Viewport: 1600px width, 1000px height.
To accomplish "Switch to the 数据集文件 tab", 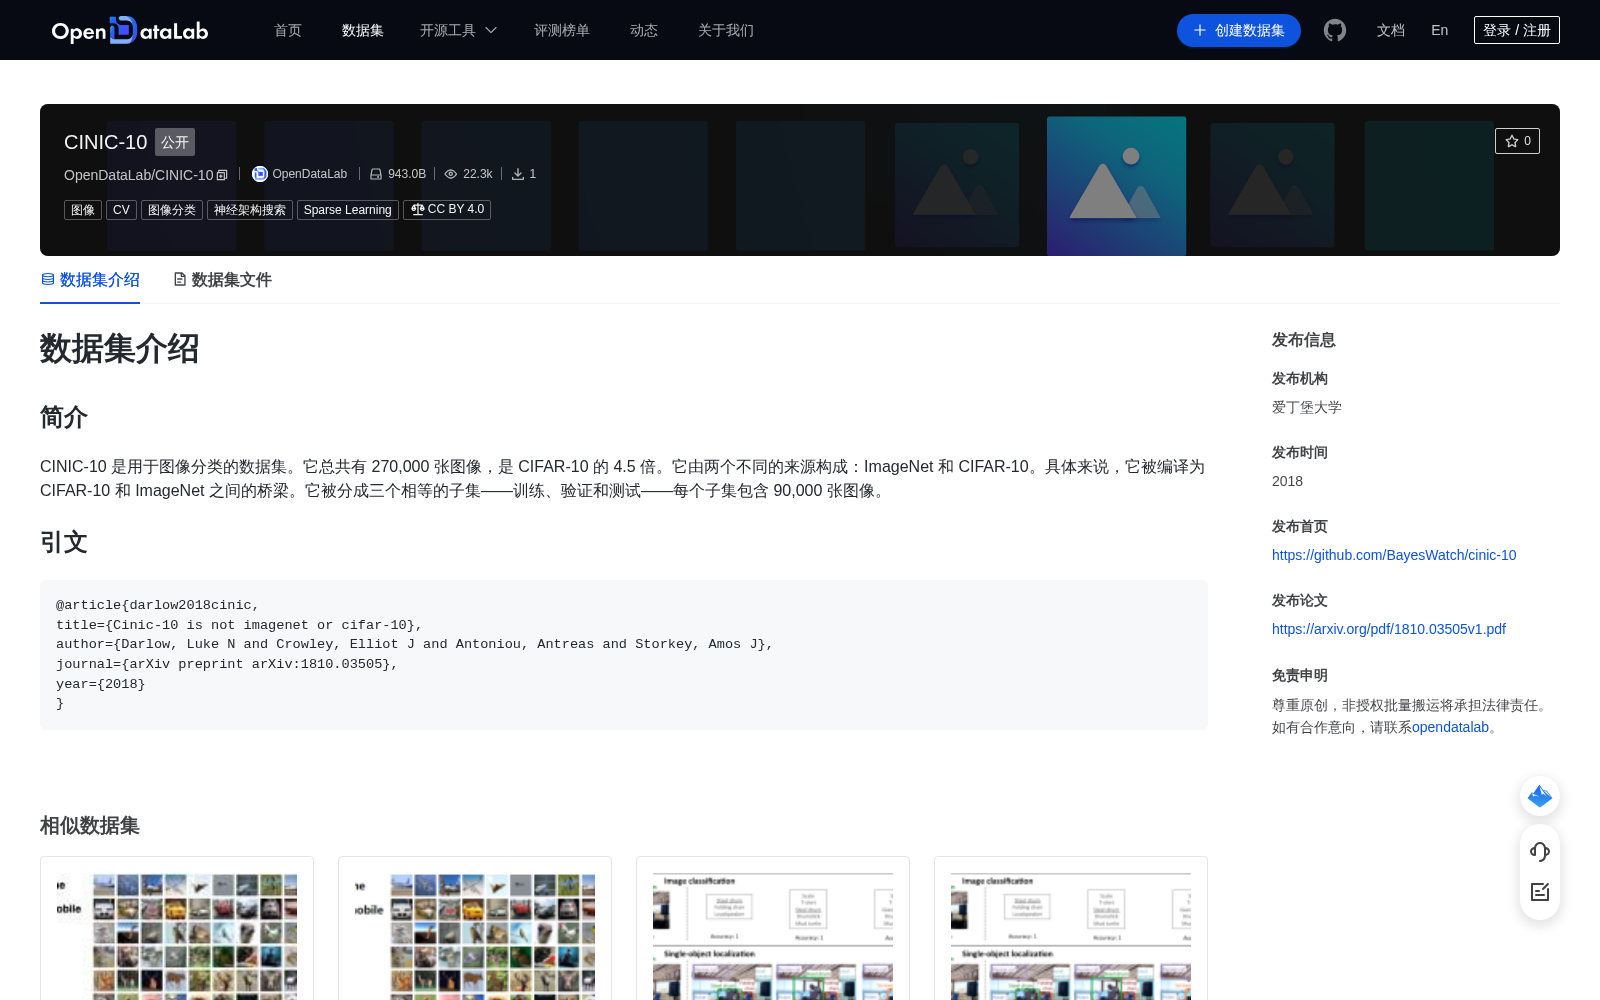I will coord(222,280).
